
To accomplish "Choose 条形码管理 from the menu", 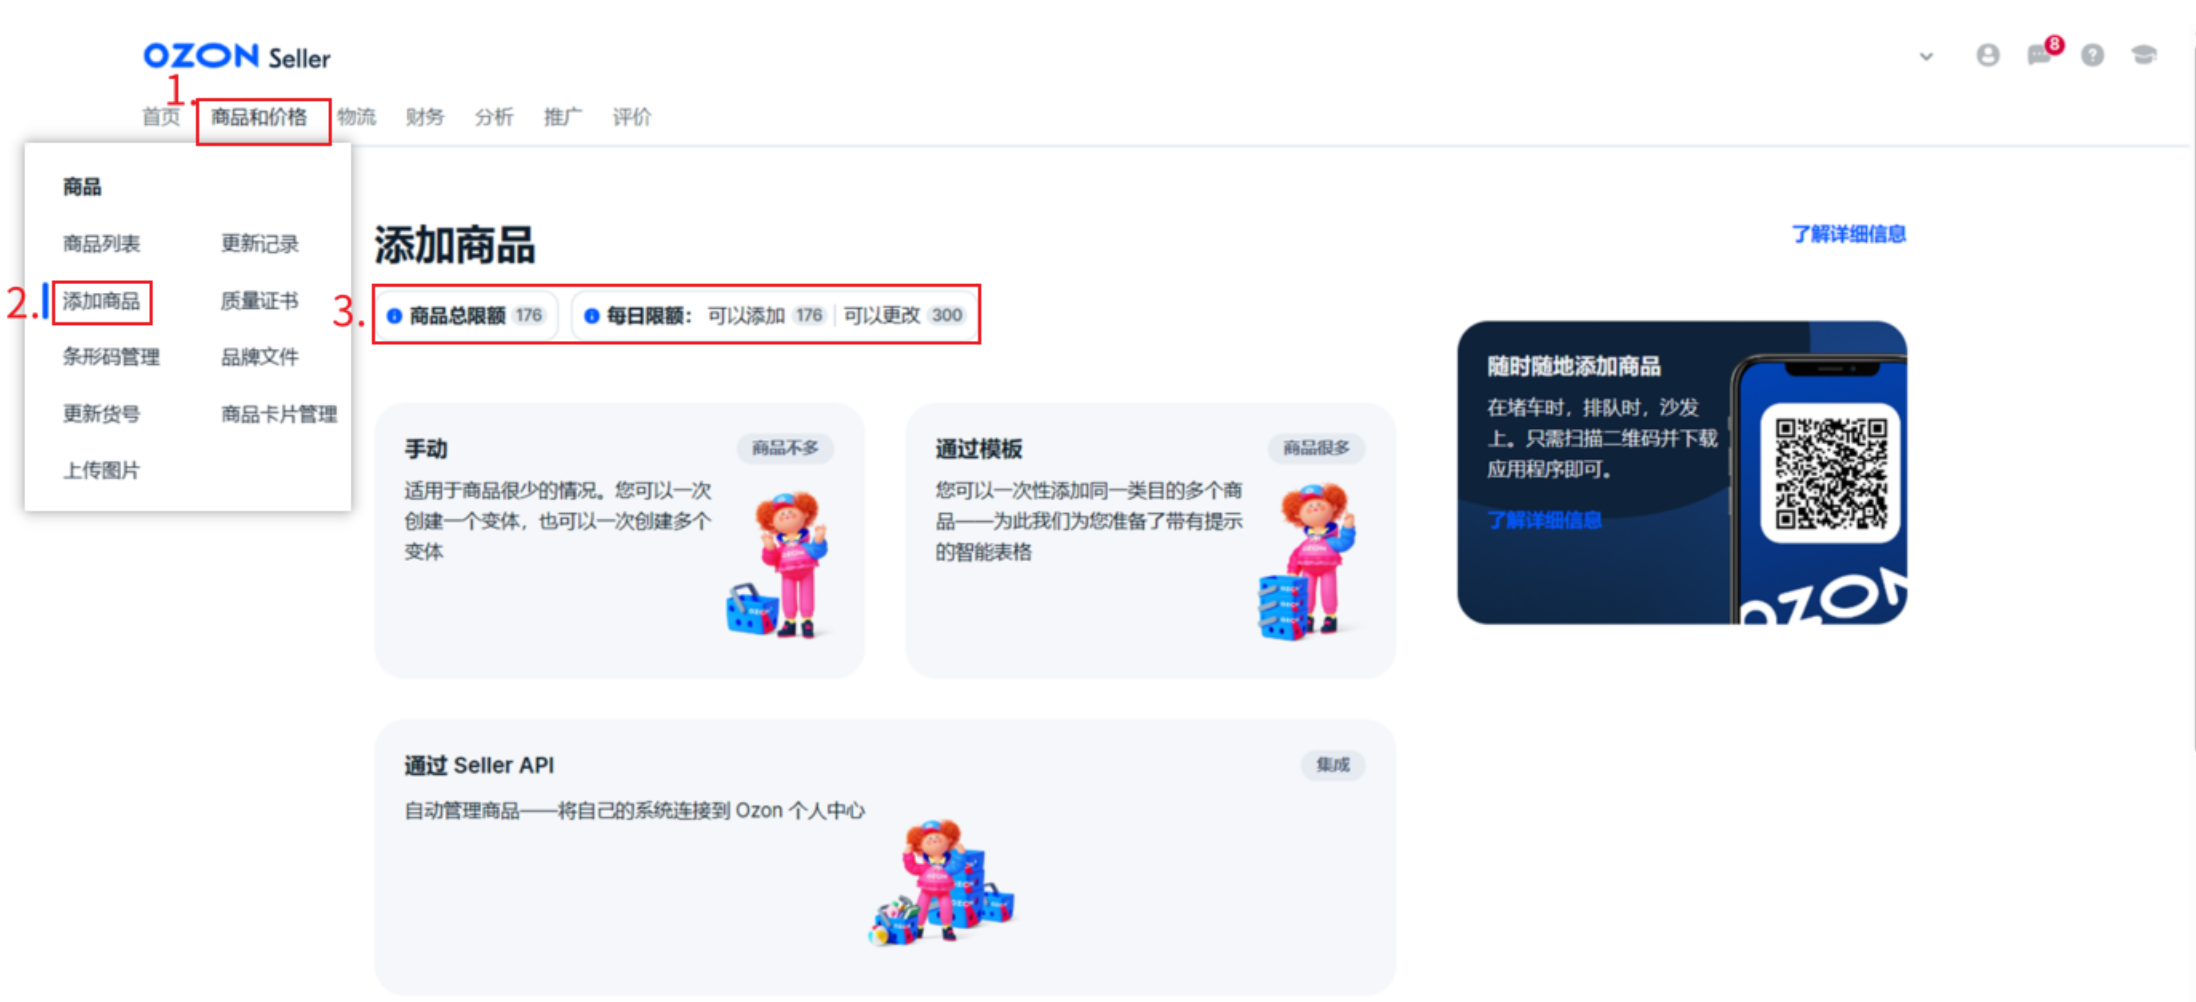I will (x=111, y=357).
